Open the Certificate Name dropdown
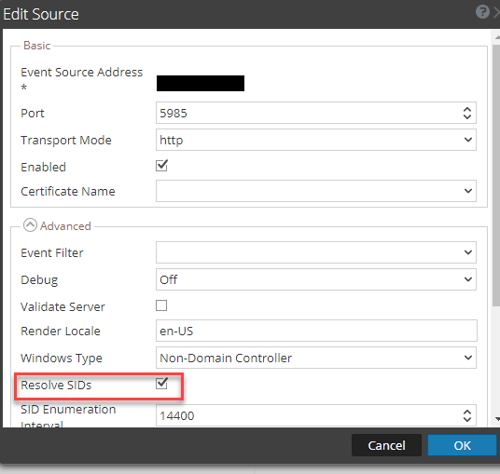Screen dimensions: 500x474 click(x=316, y=191)
